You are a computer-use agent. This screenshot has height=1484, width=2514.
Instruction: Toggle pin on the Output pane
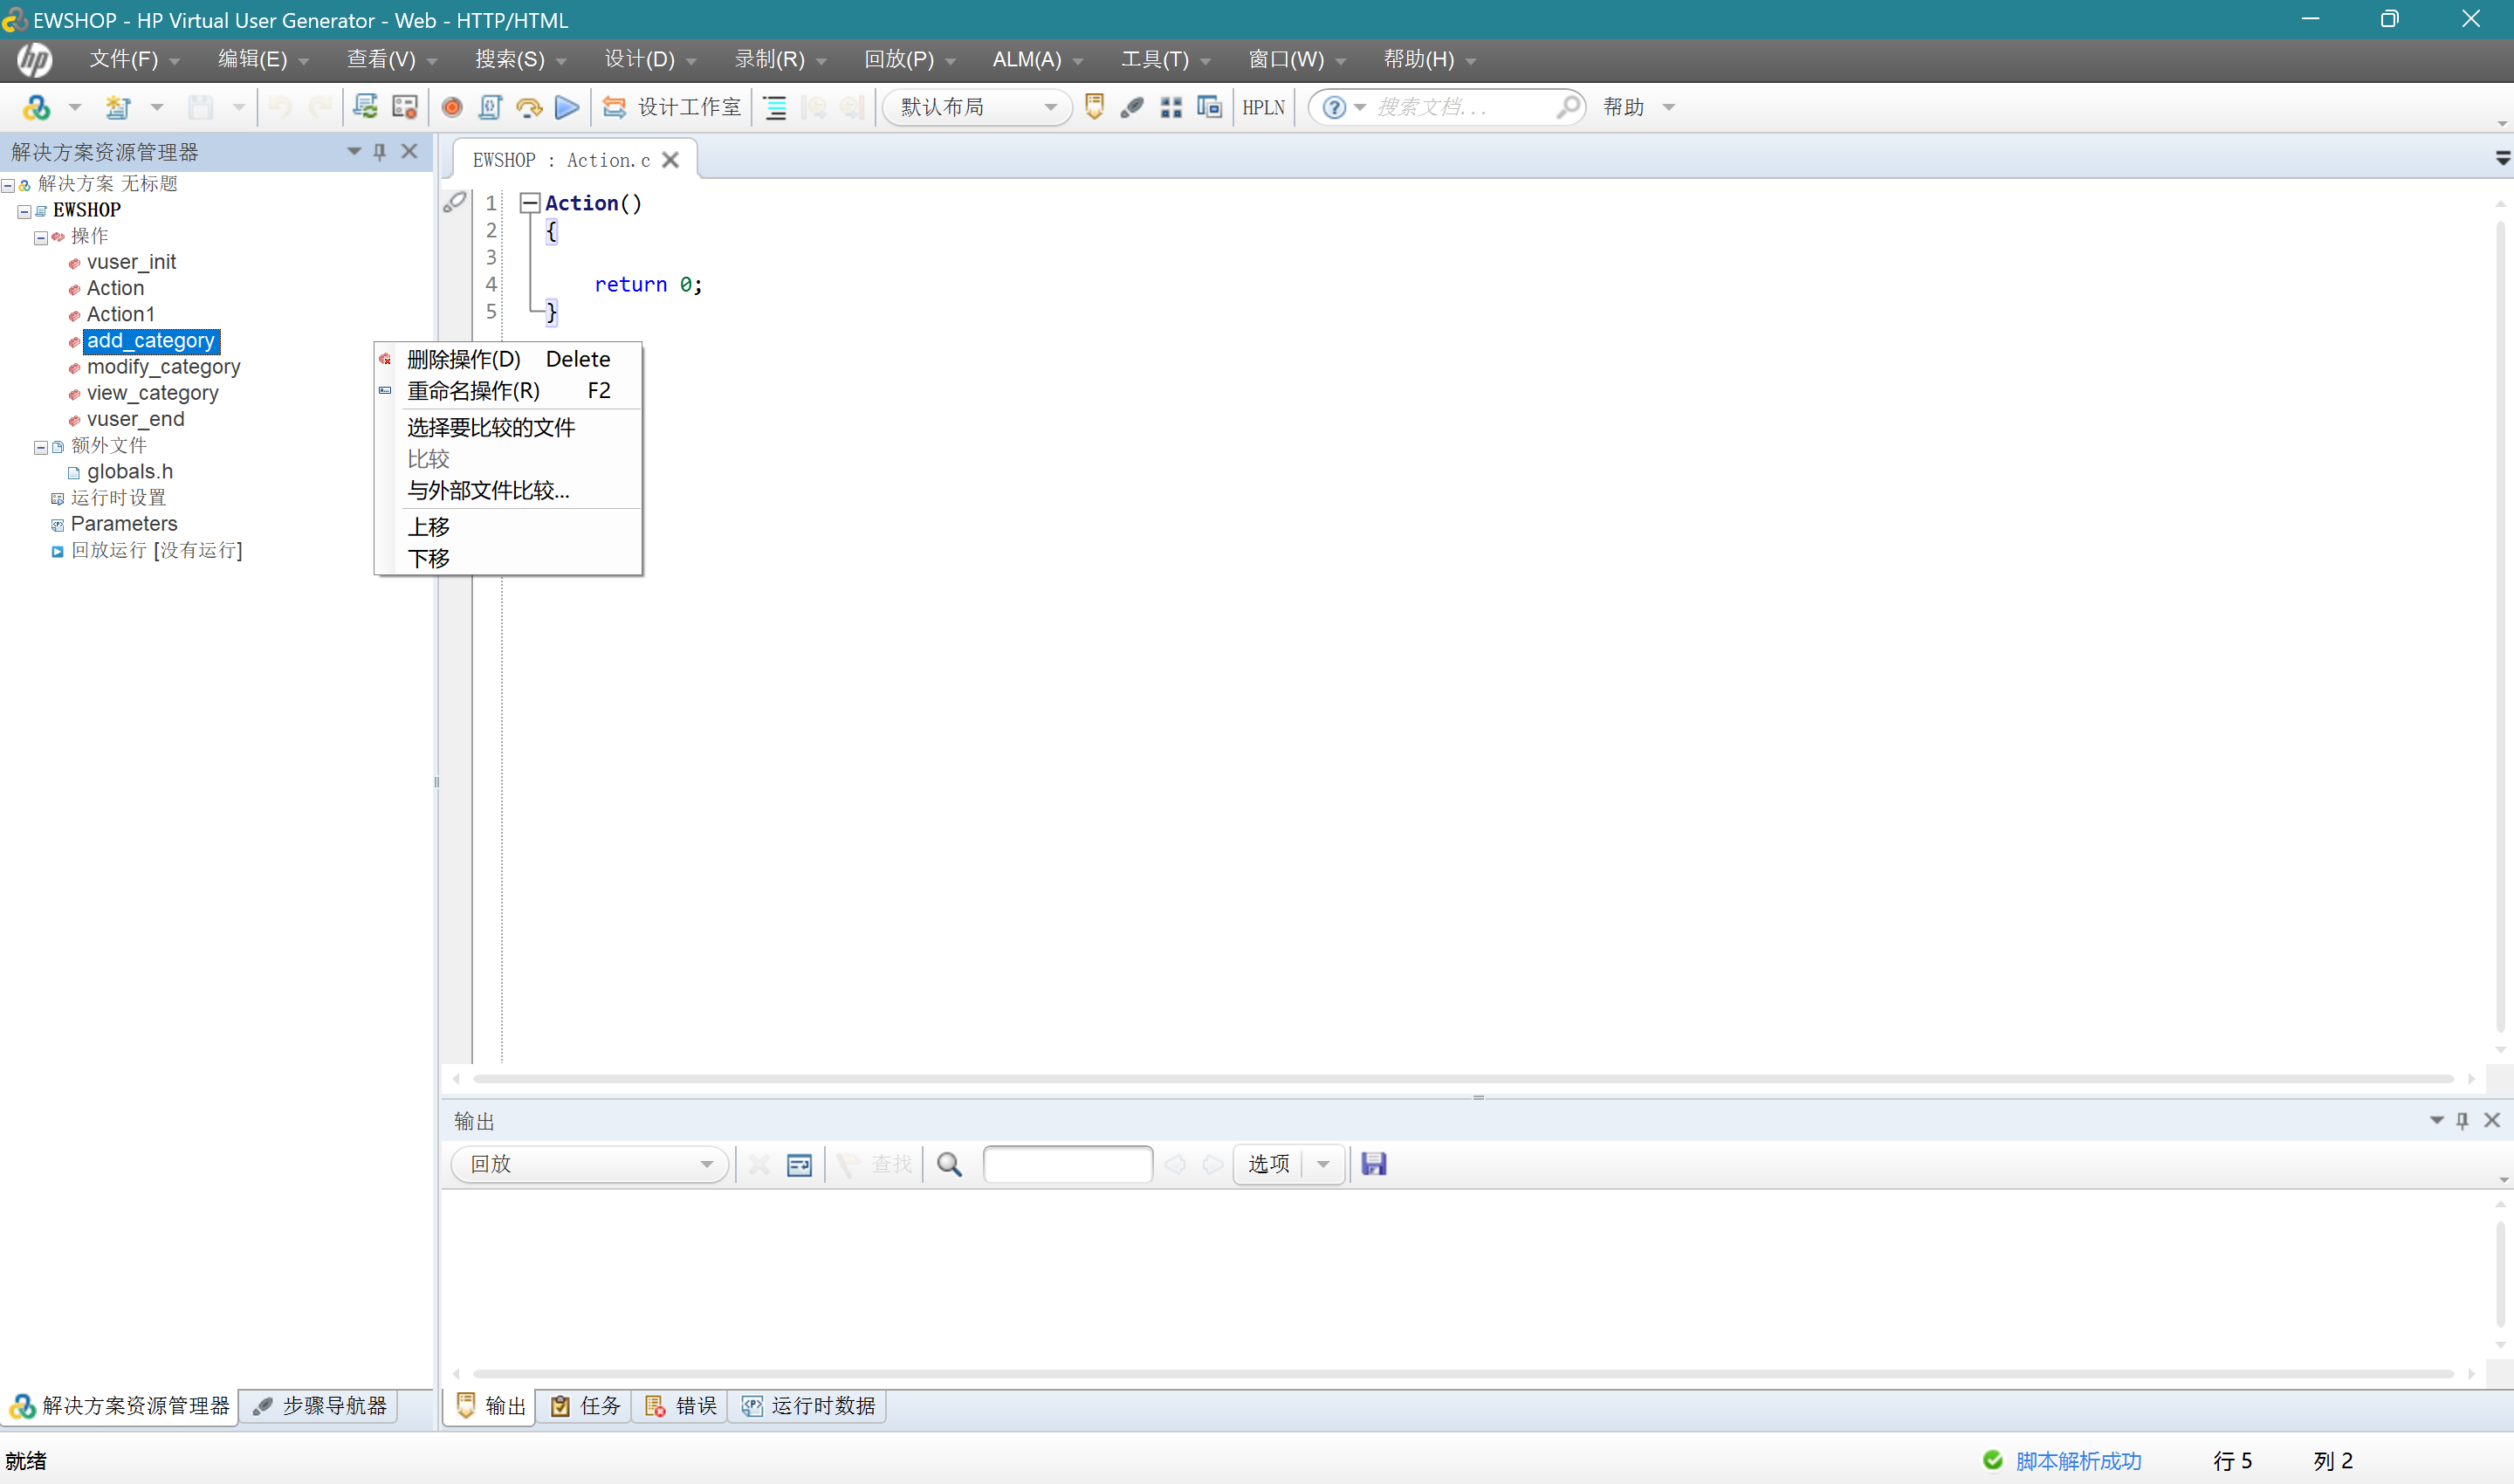[2462, 1121]
